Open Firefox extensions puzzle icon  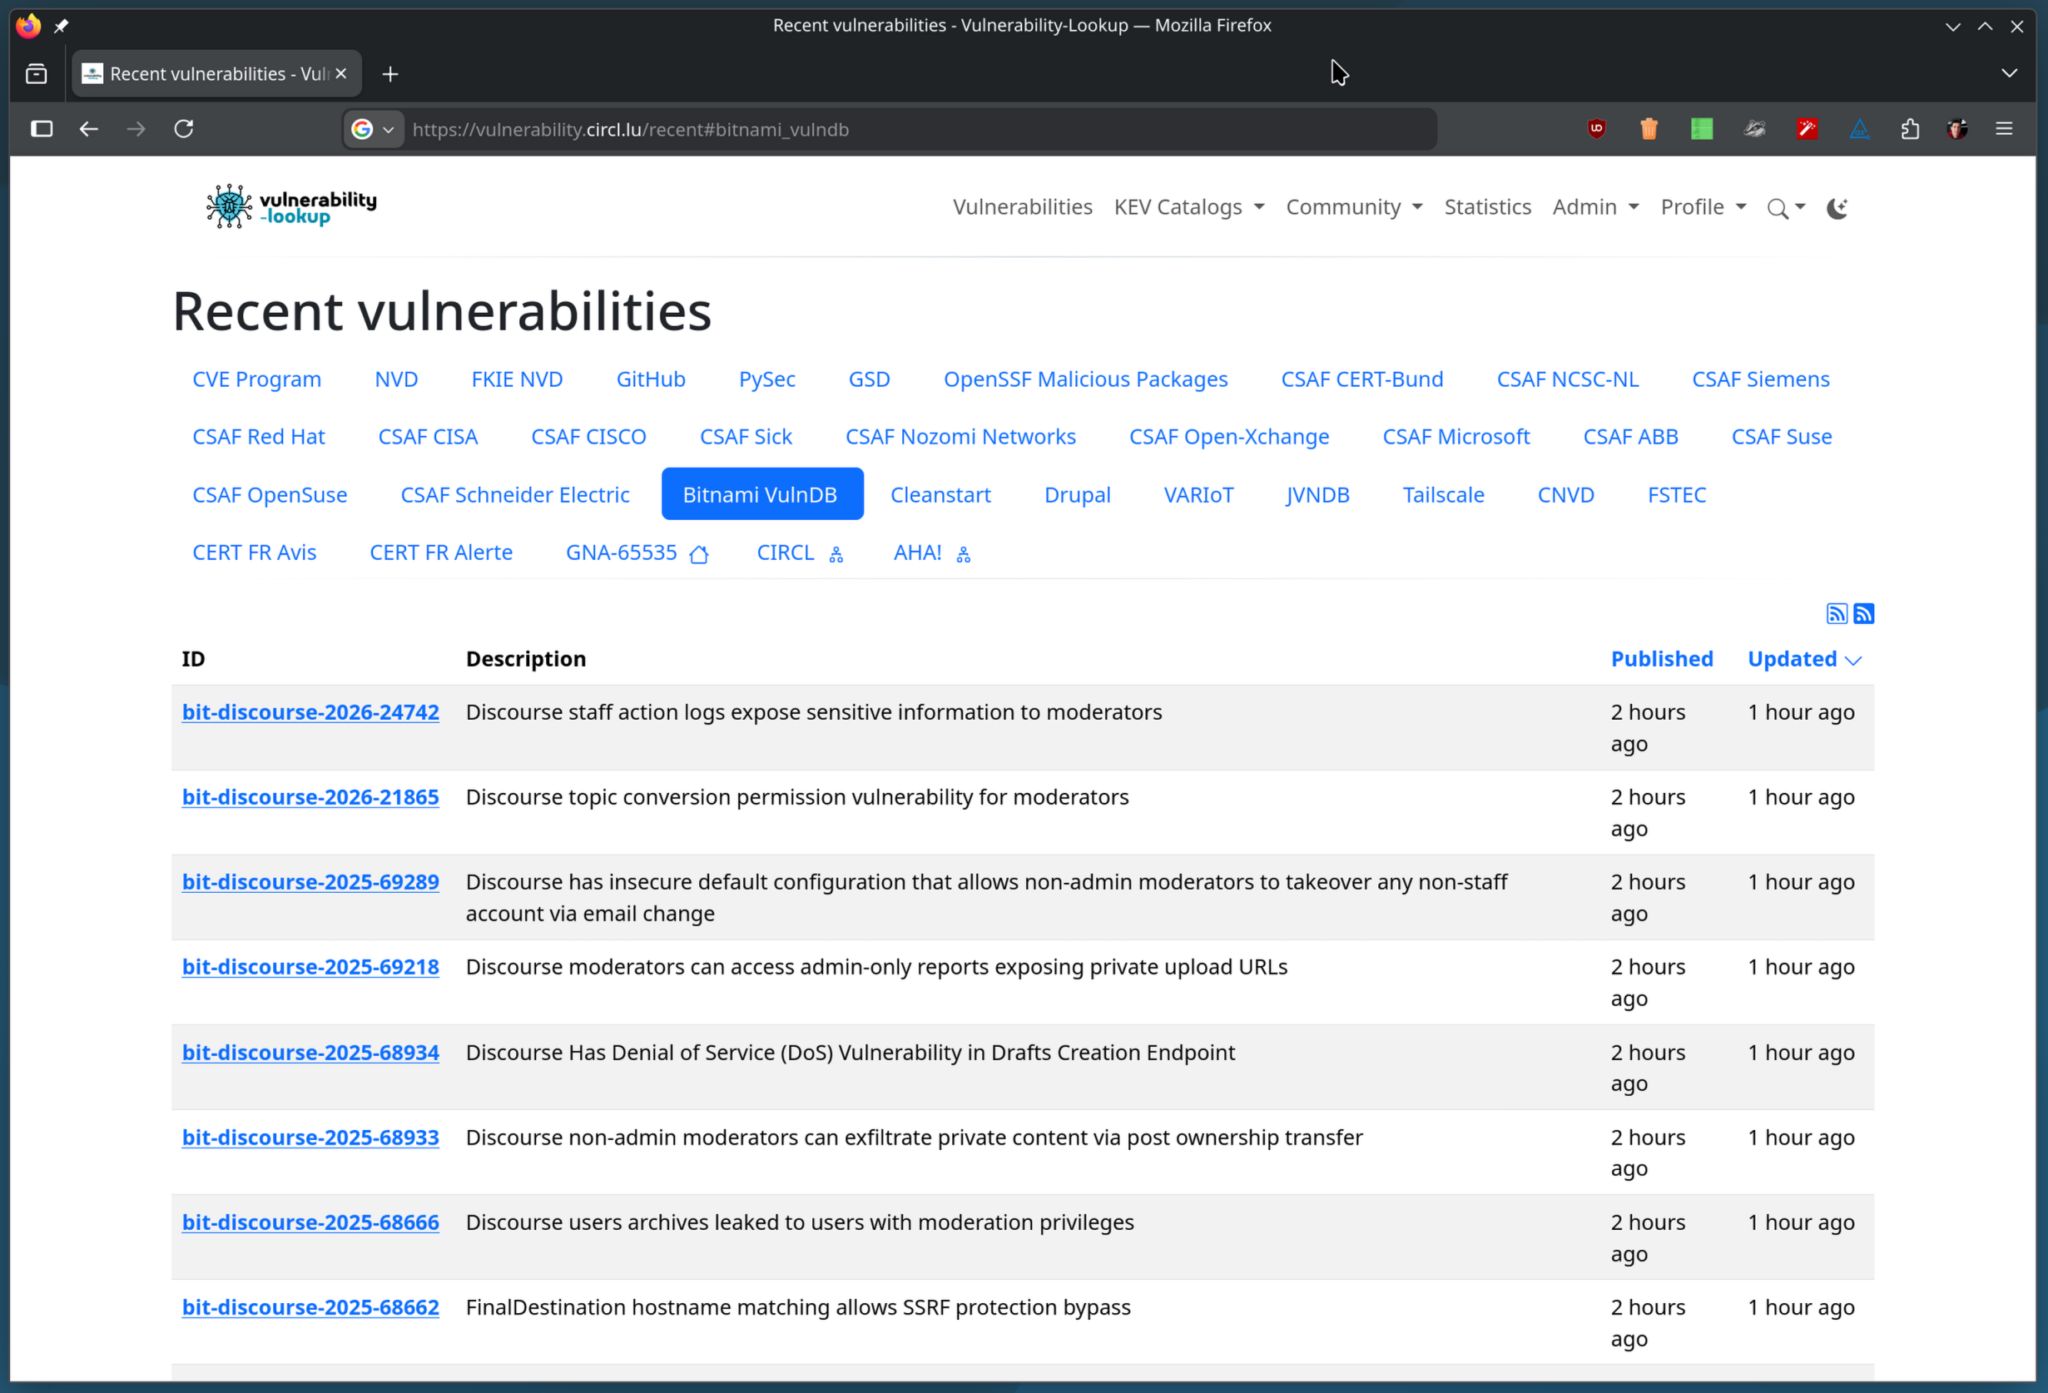coord(1910,129)
